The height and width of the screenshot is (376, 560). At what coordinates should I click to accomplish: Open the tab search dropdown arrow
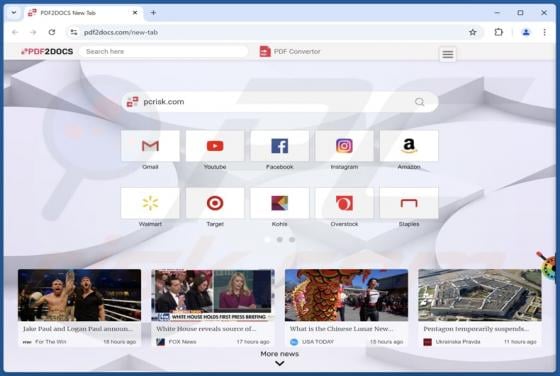tap(14, 13)
